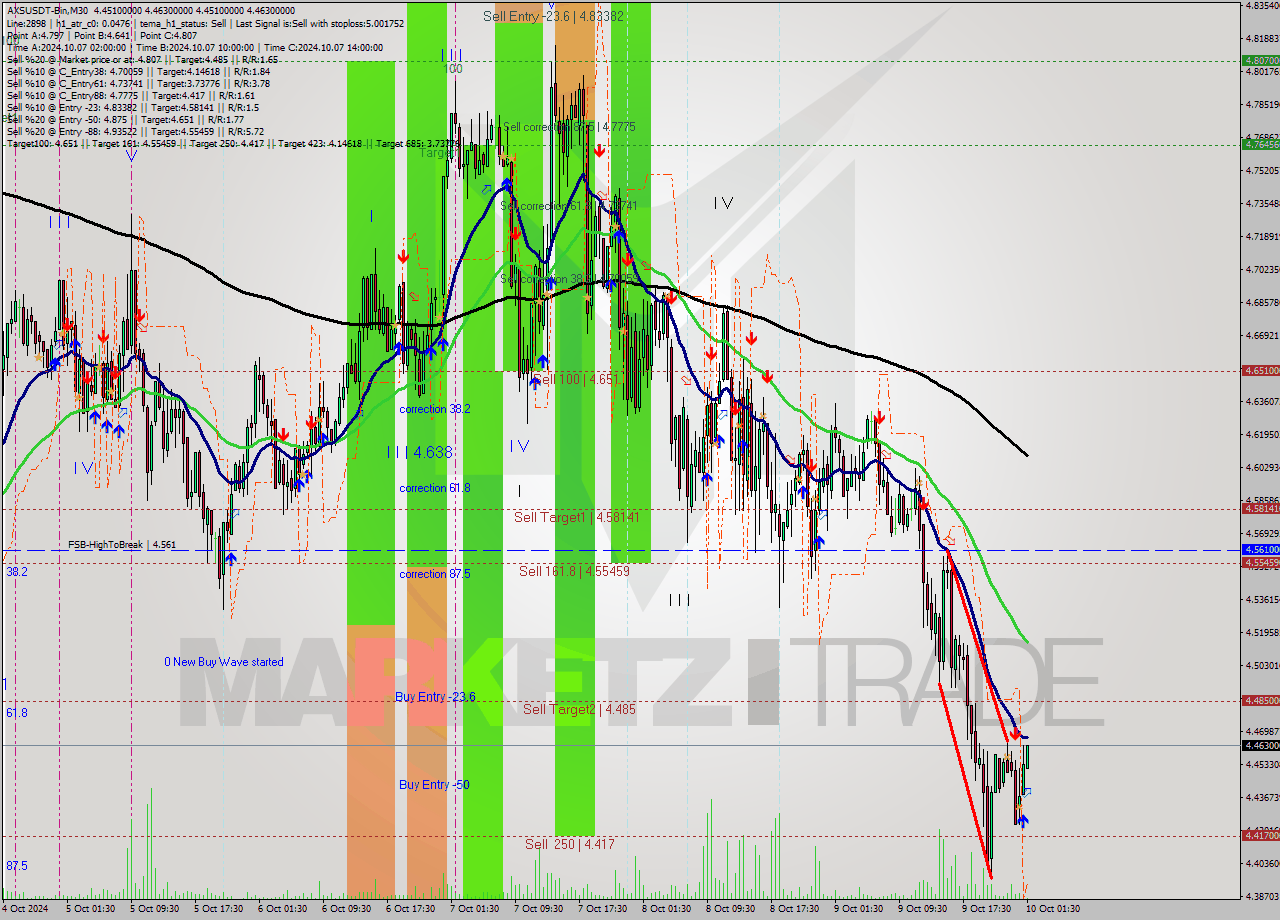Screen dimensions: 1280x920
Task: Select the '5 Oct 09:30' time axis label
Action: (153, 909)
